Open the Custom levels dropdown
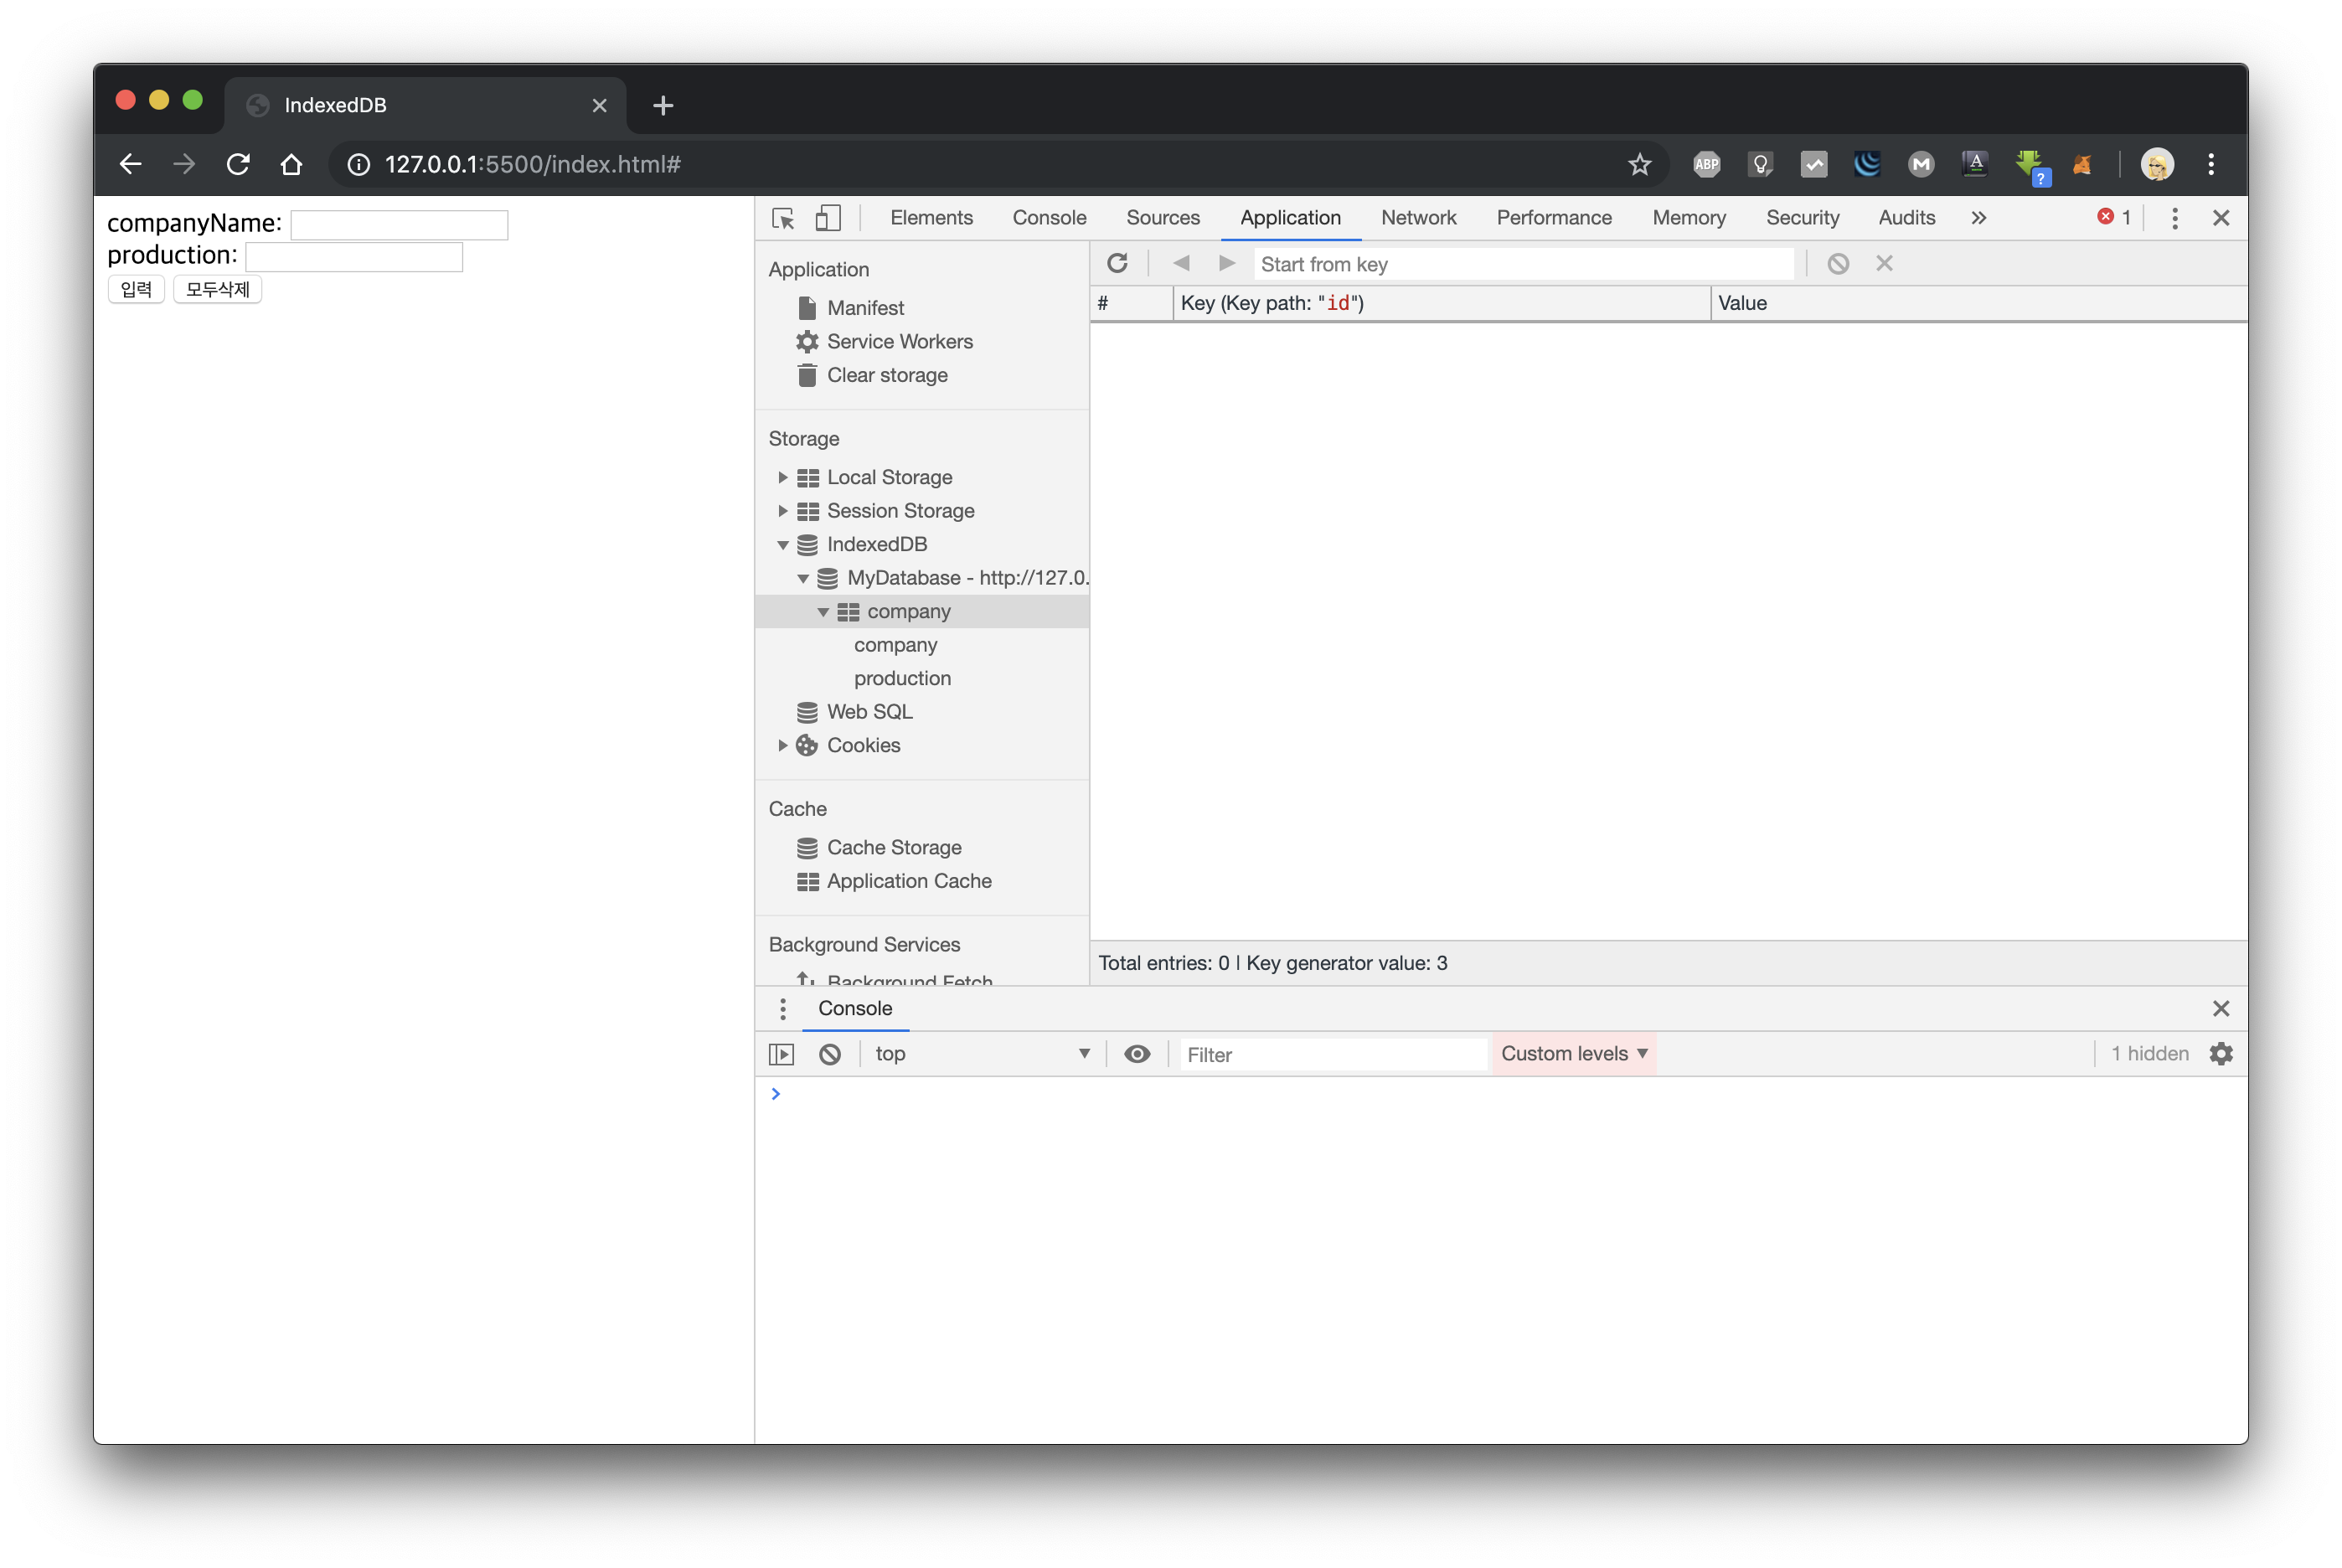The width and height of the screenshot is (2342, 1568). tap(1573, 1054)
